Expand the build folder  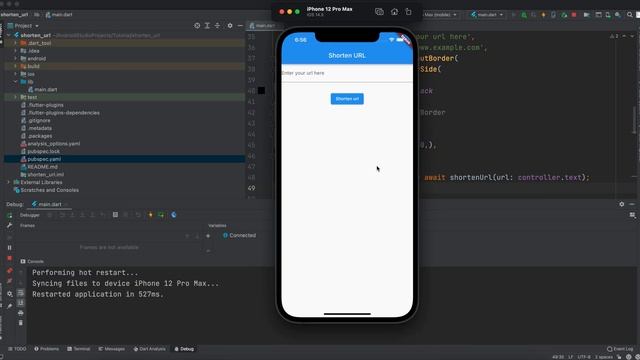click(16, 66)
